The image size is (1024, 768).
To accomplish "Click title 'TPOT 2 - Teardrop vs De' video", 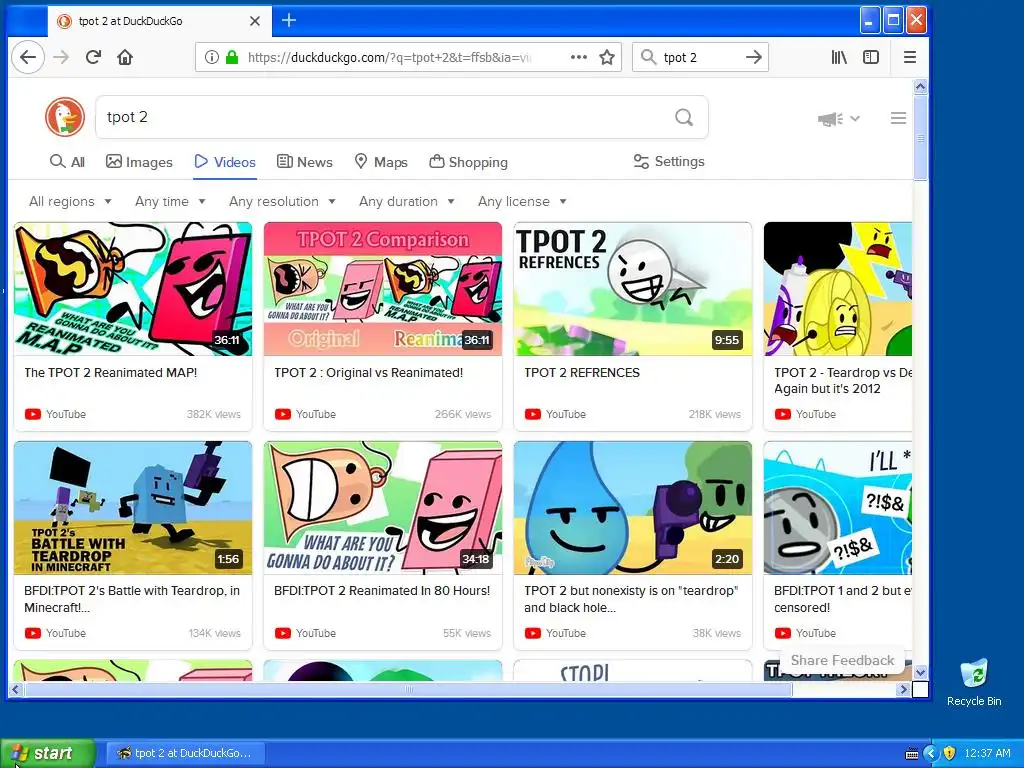I will (x=842, y=381).
